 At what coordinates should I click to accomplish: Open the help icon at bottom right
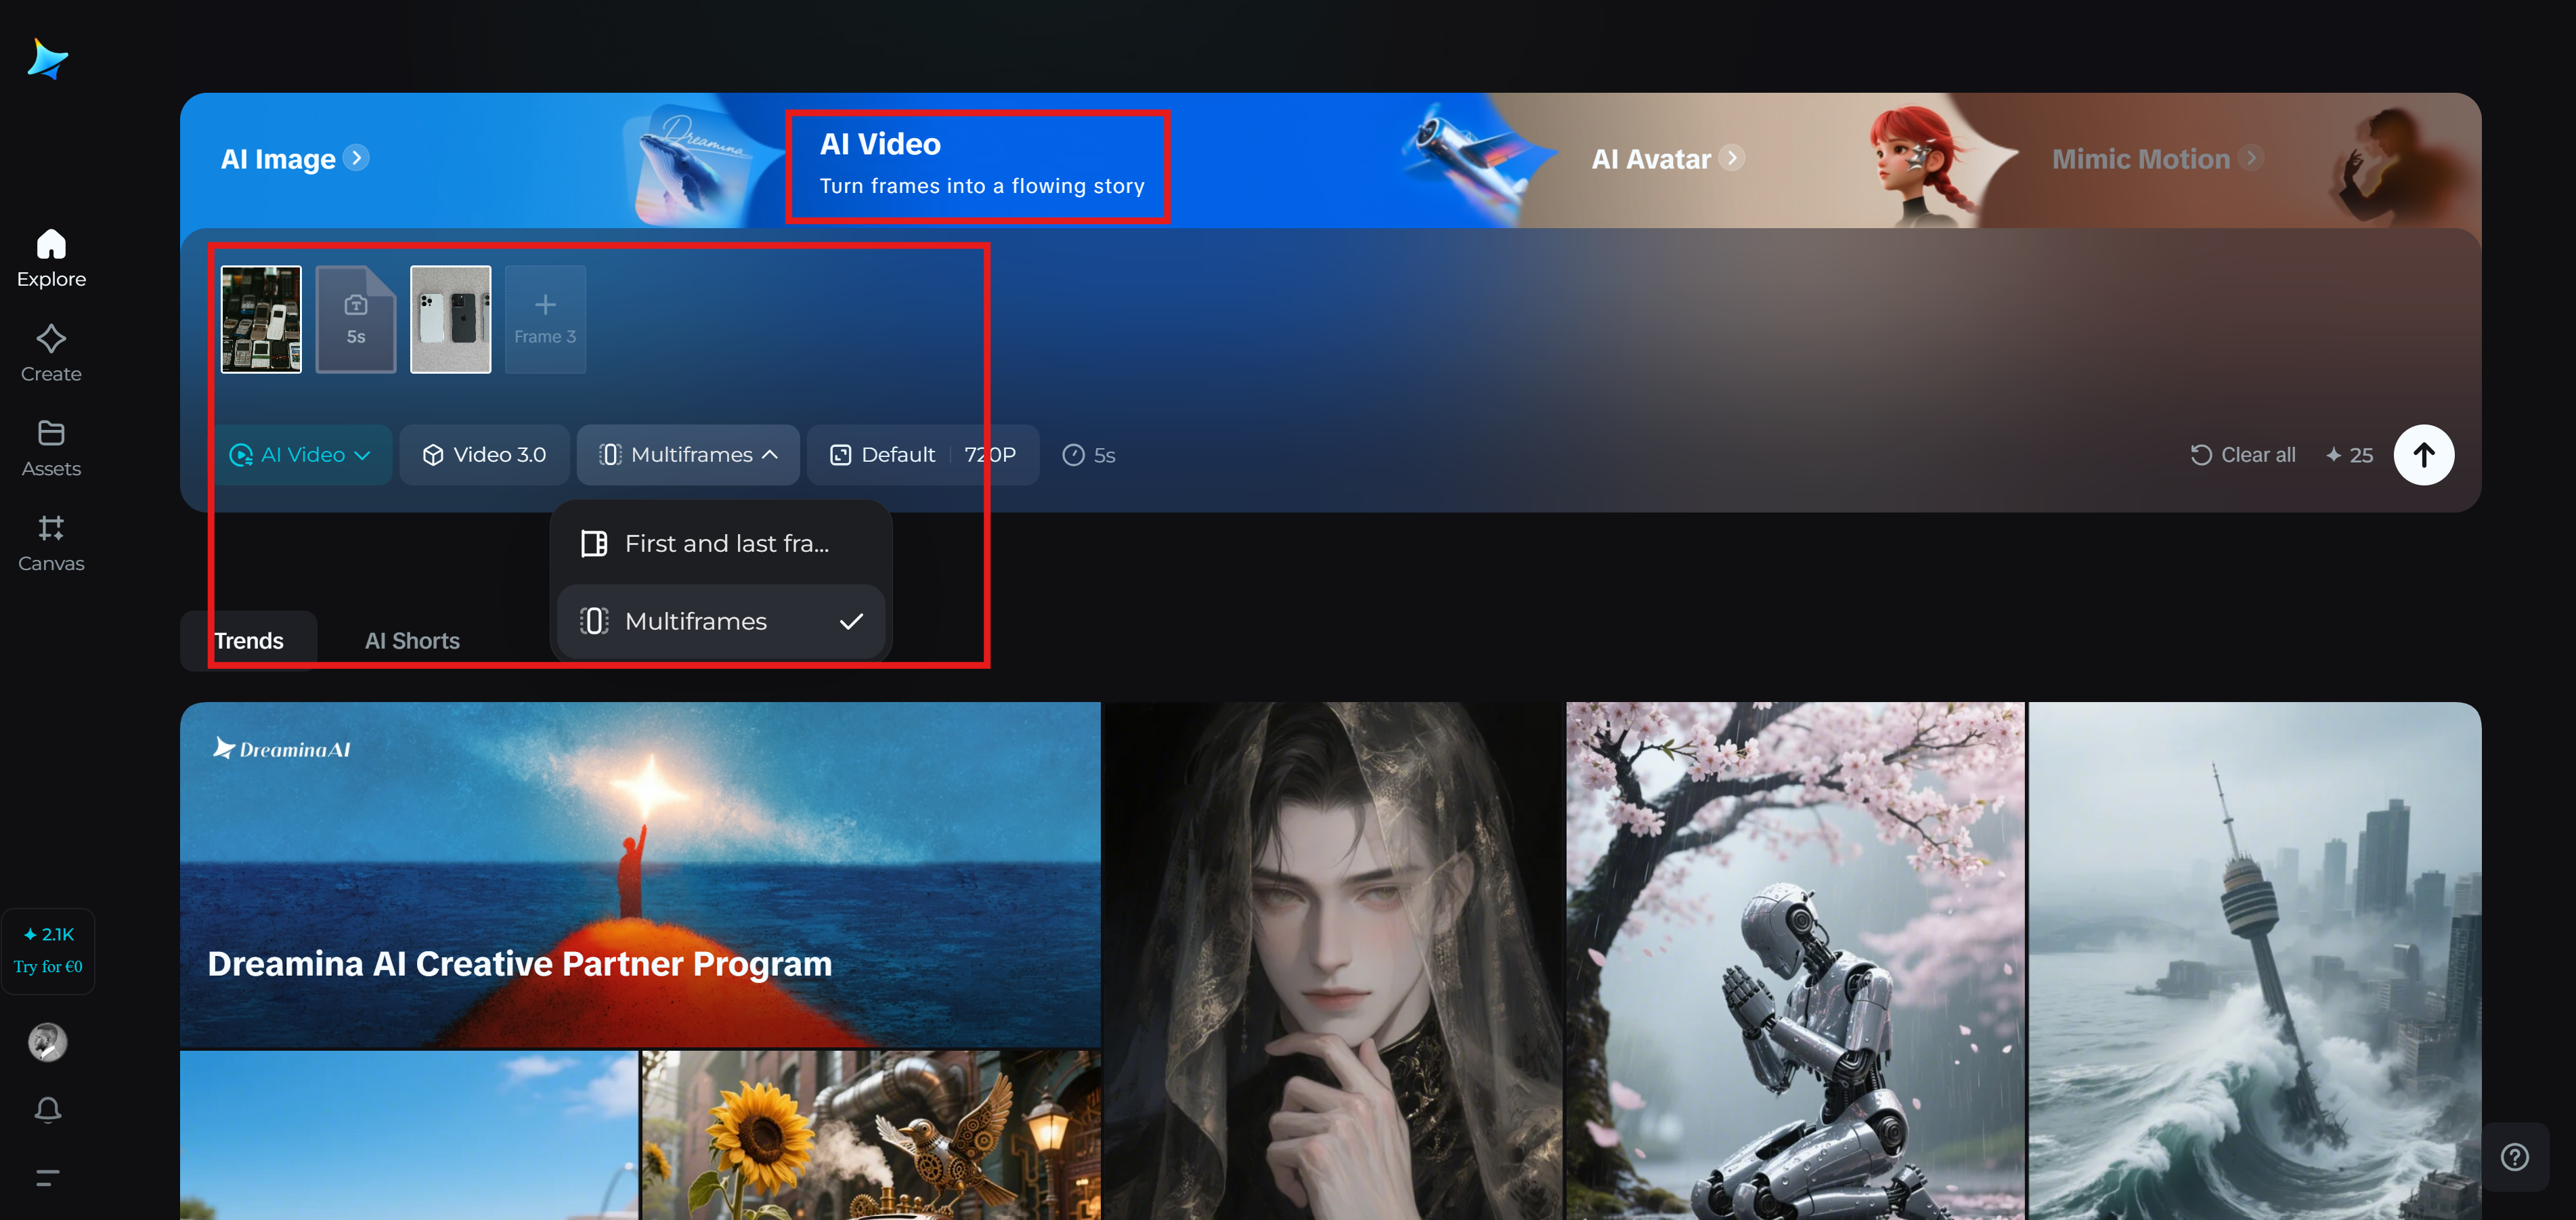coord(2516,1157)
